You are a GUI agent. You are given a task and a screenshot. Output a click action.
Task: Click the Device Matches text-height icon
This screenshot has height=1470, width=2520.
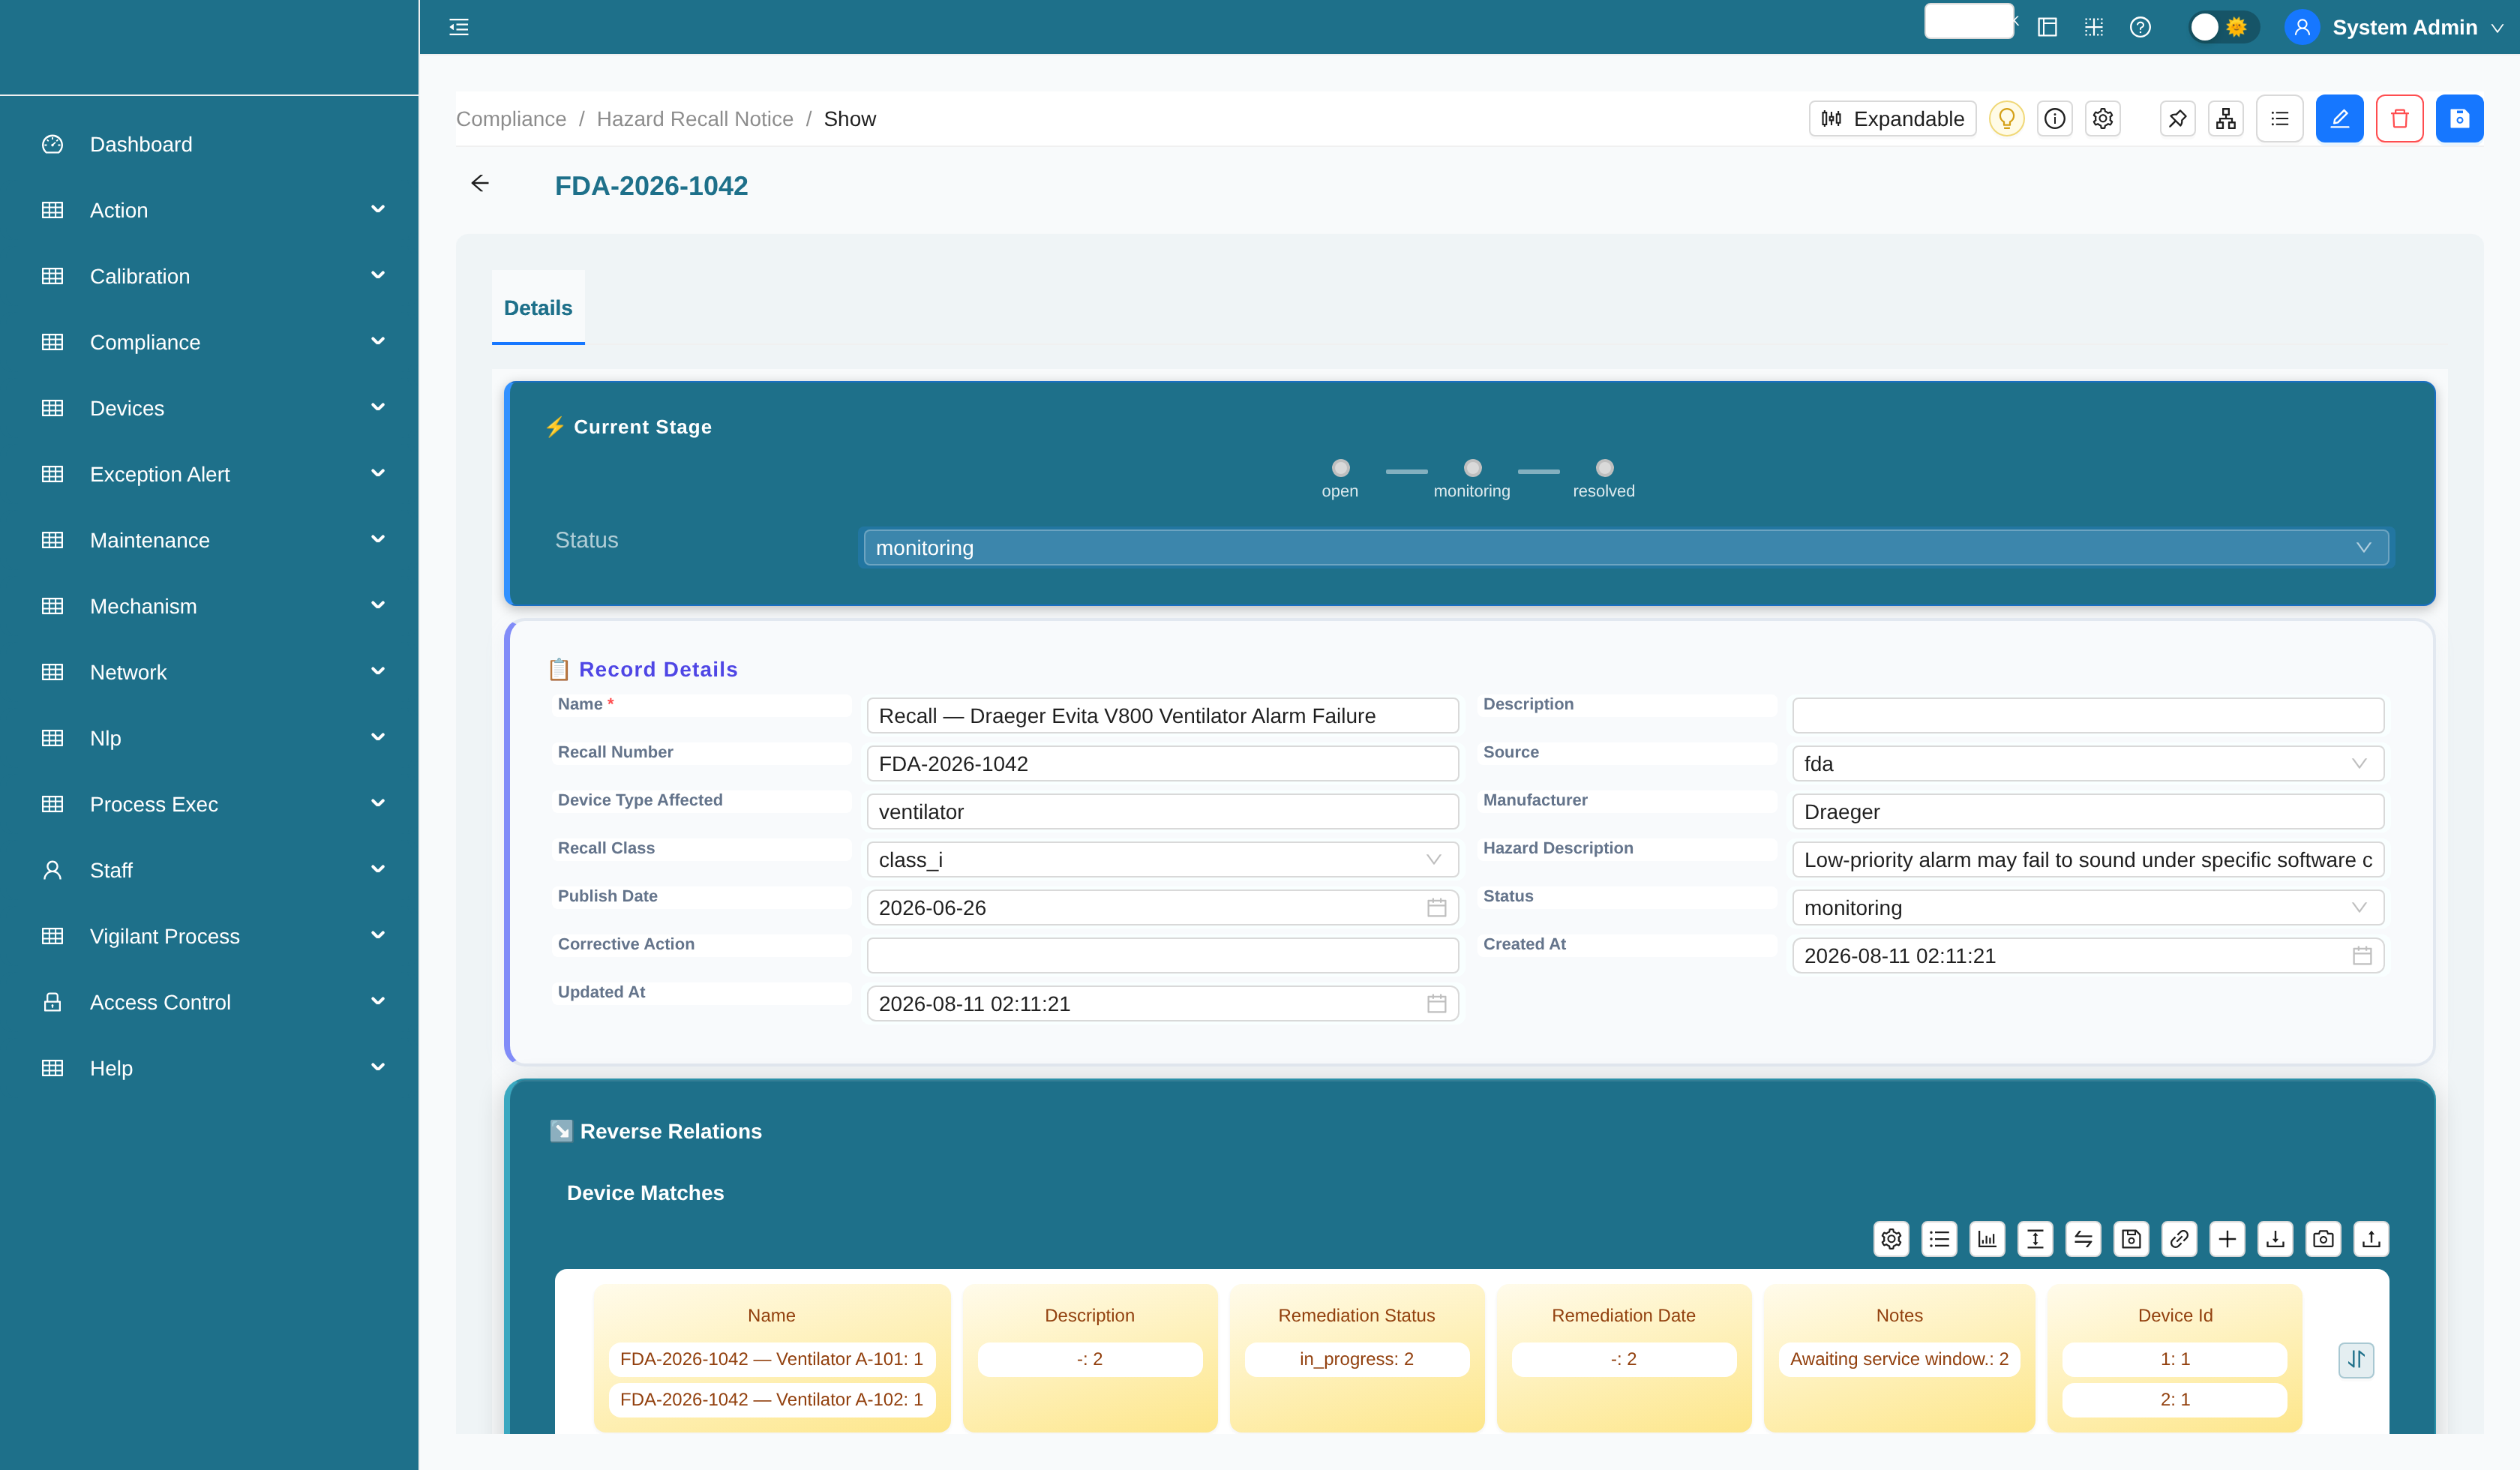pyautogui.click(x=2035, y=1239)
